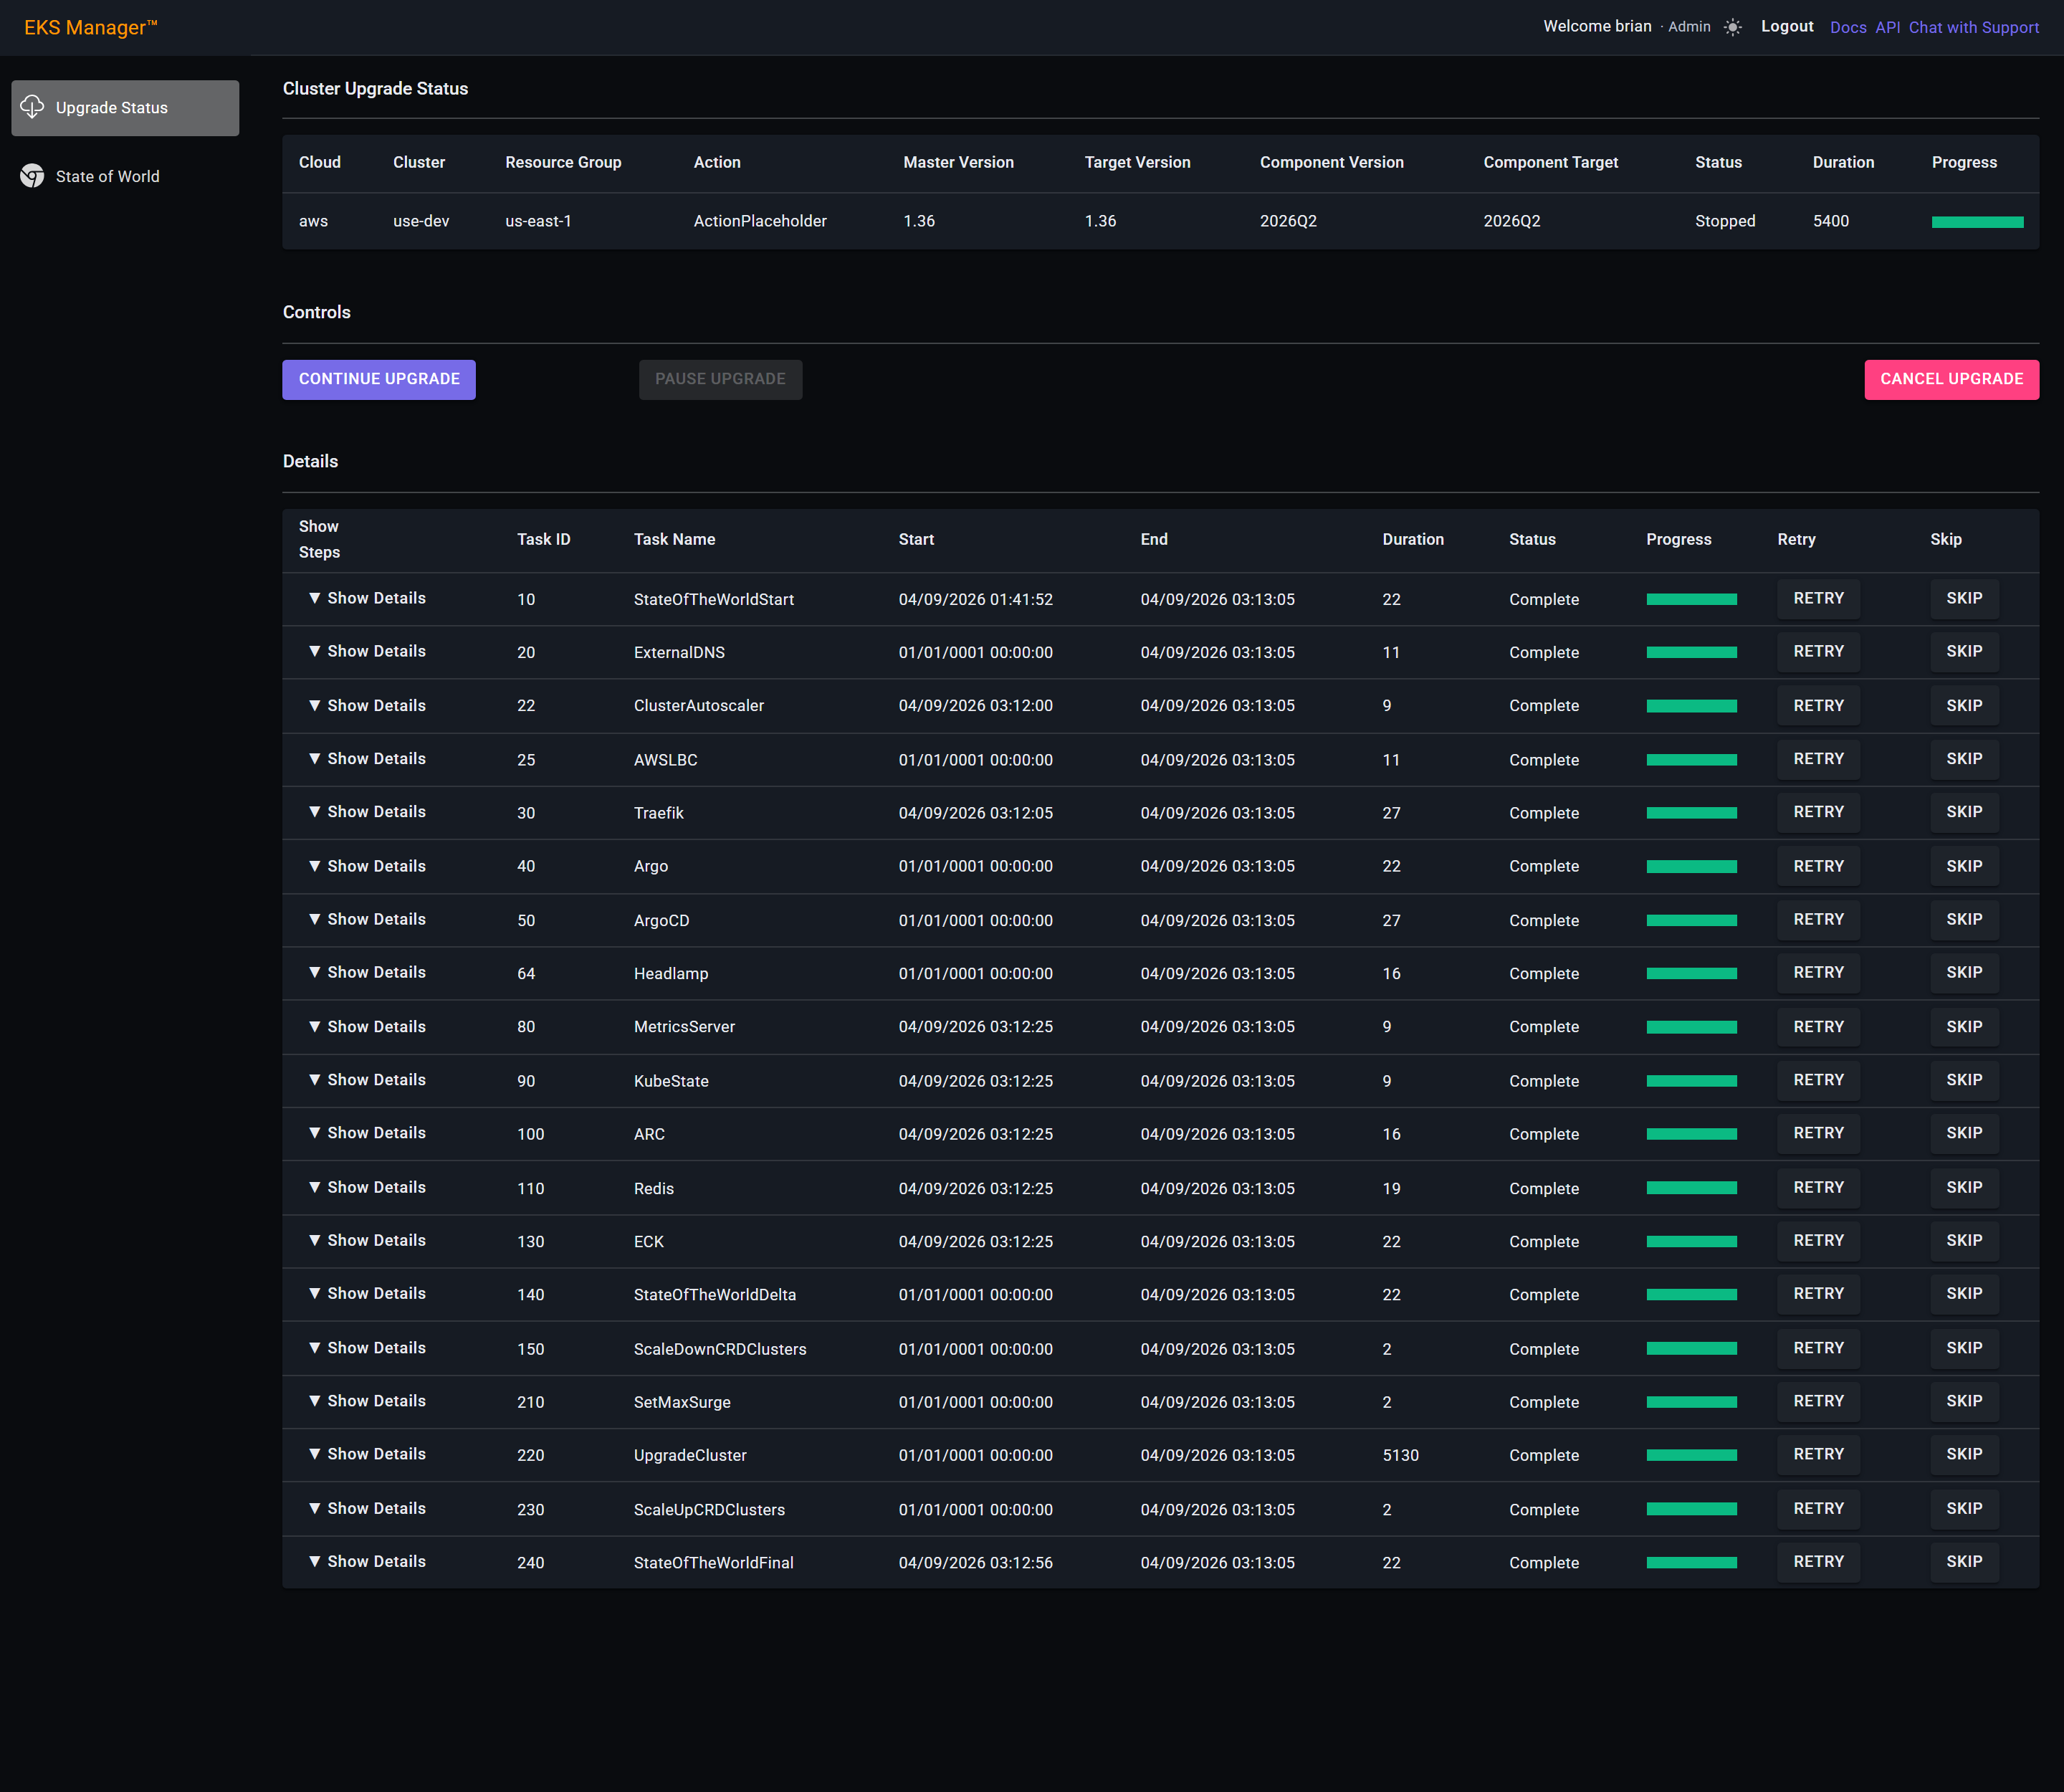
Task: Click the ActionPlaceholder action cell
Action: point(760,221)
